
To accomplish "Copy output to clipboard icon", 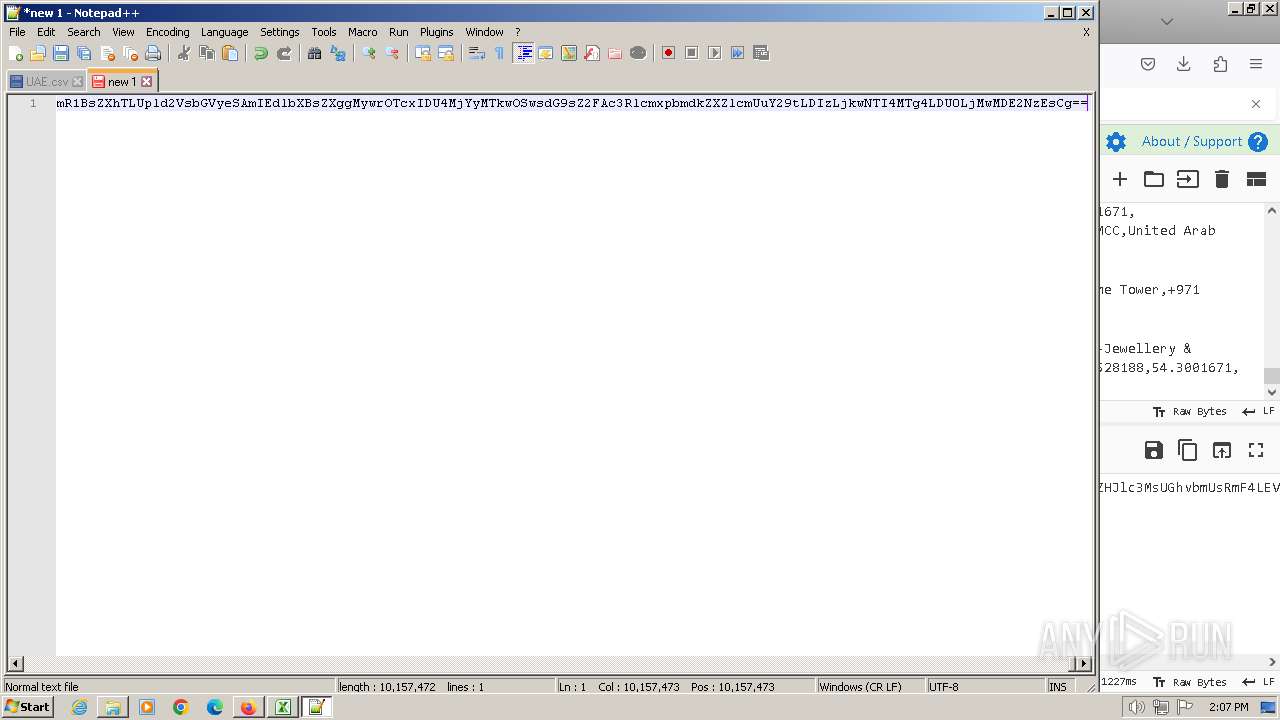I will [x=1188, y=450].
